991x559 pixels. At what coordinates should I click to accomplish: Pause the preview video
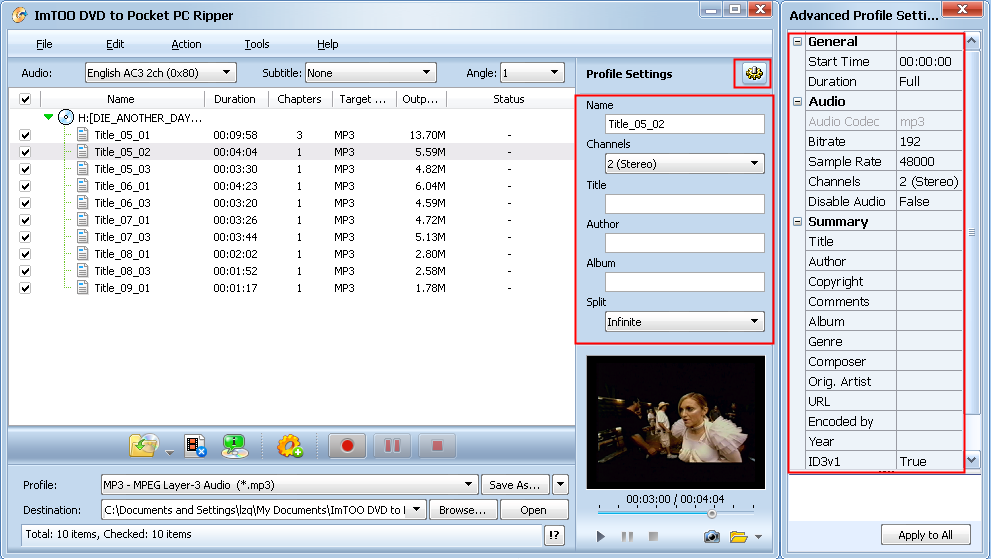point(627,536)
